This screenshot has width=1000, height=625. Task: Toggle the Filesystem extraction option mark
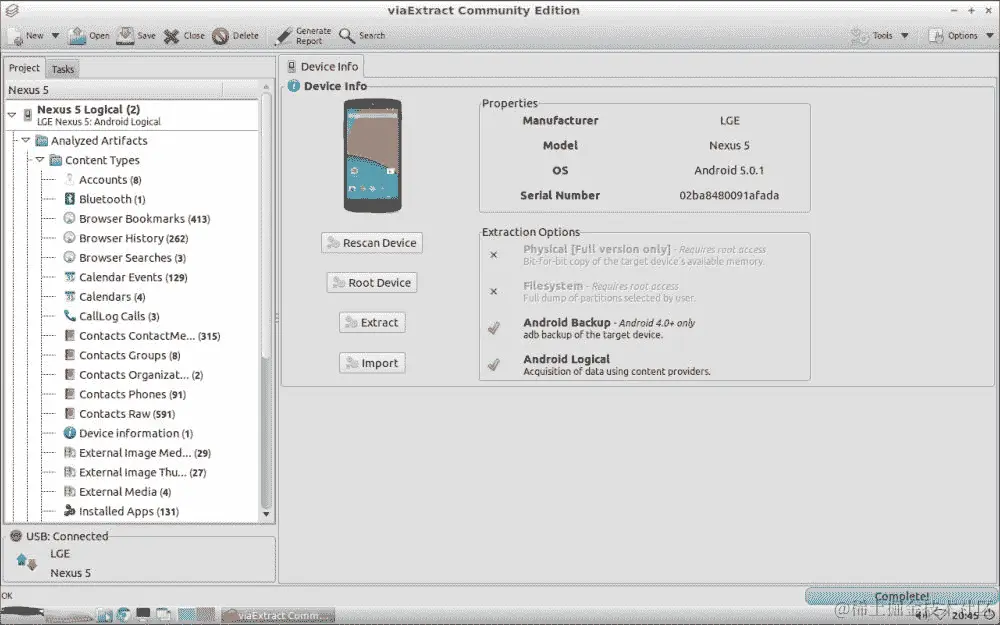[x=493, y=291]
